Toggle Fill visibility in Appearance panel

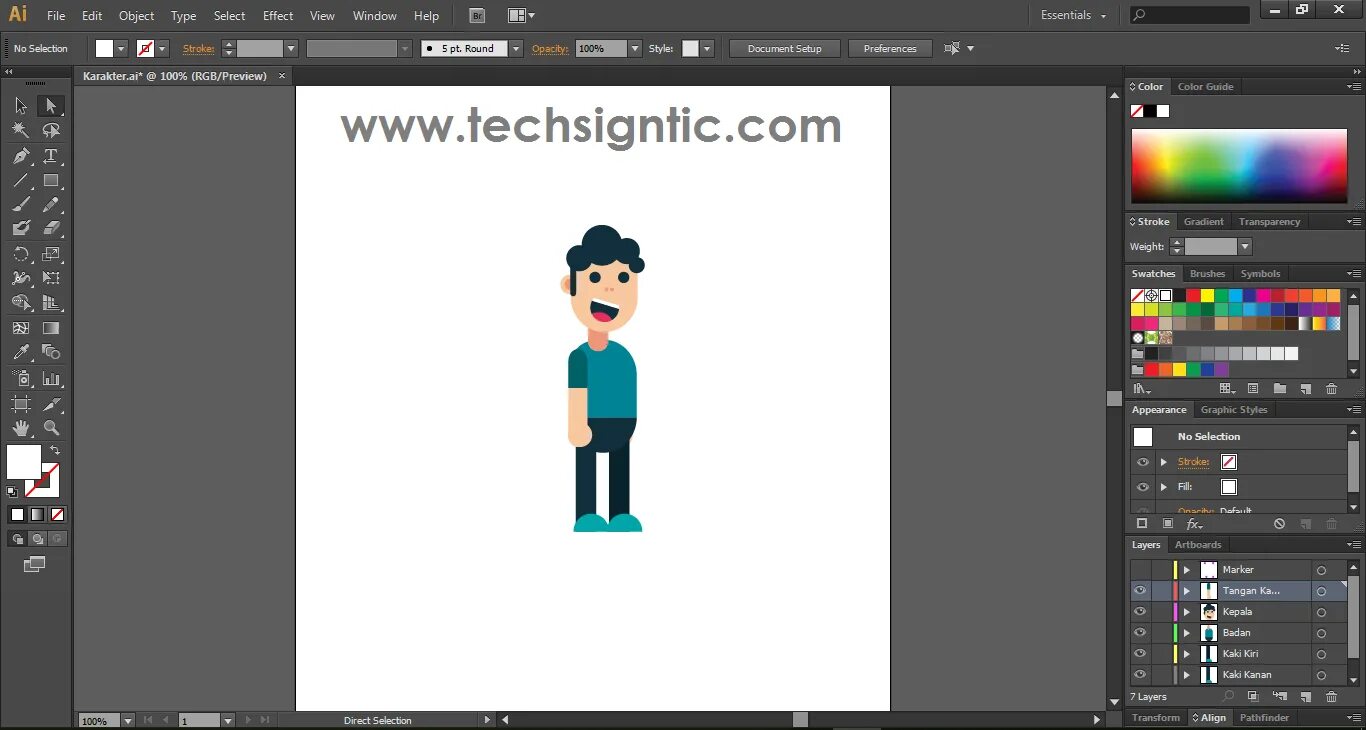[1142, 487]
